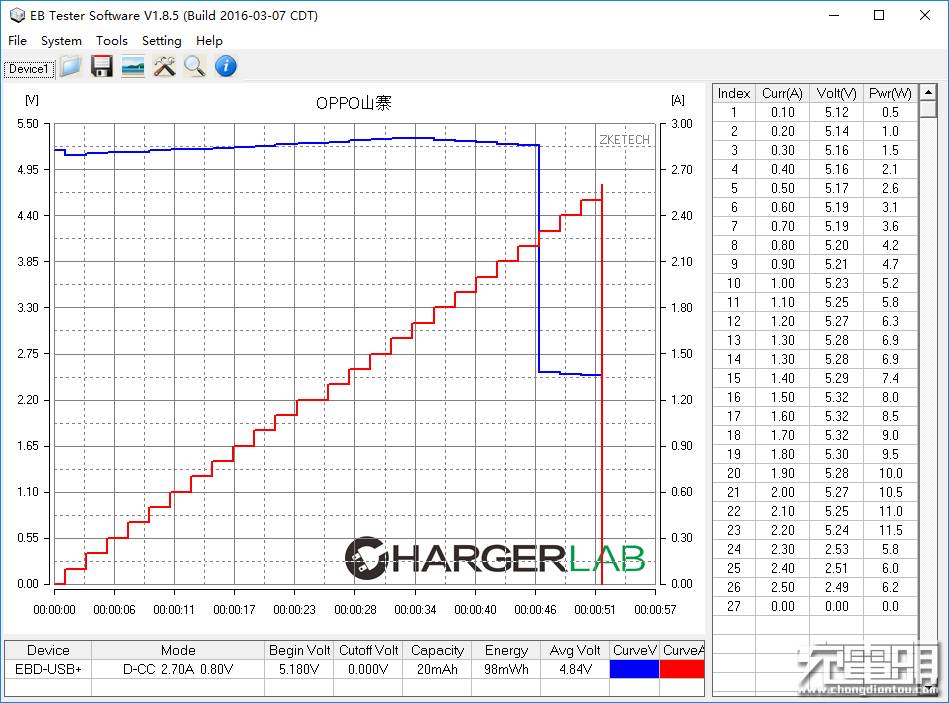The height and width of the screenshot is (703, 949).
Task: Select row index 26 with 2.49 volts
Action: [x=815, y=587]
